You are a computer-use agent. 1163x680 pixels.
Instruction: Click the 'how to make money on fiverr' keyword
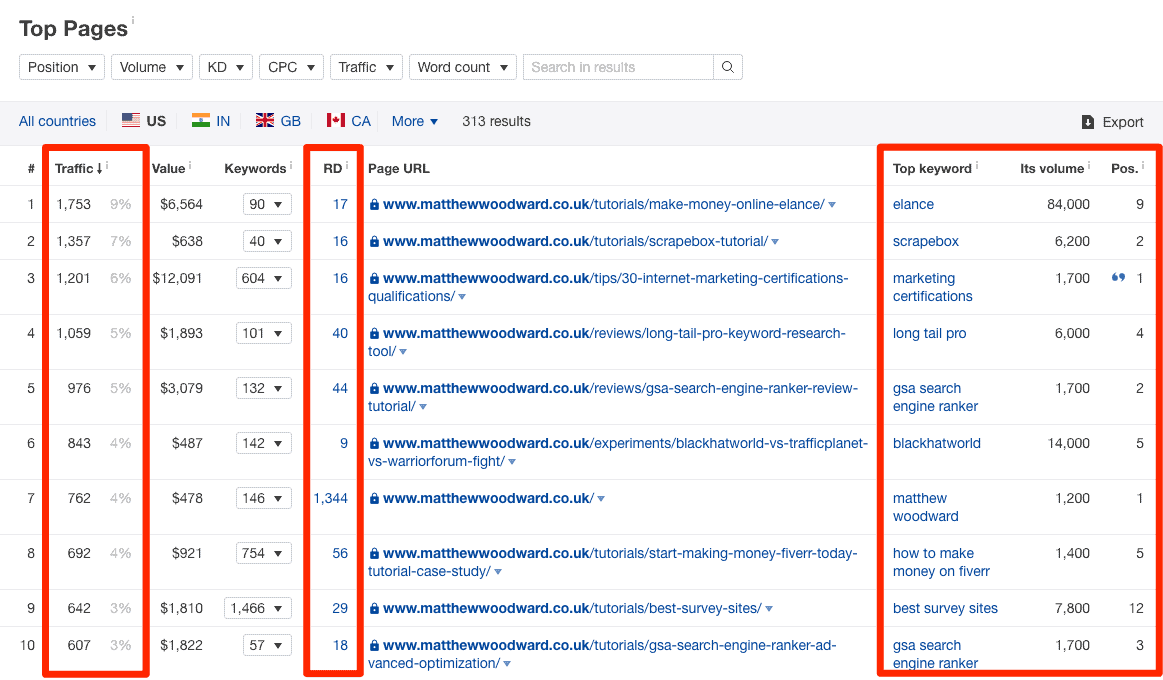pyautogui.click(x=941, y=562)
